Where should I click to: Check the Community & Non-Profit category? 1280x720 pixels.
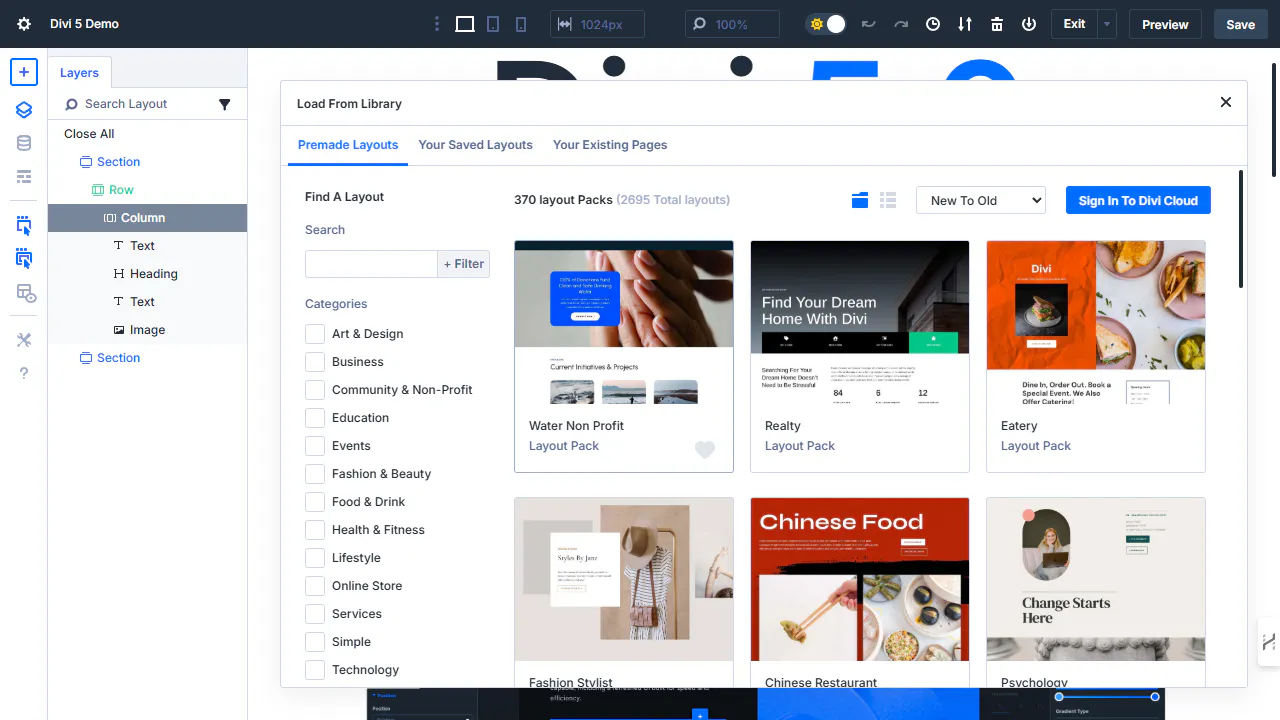pos(315,390)
